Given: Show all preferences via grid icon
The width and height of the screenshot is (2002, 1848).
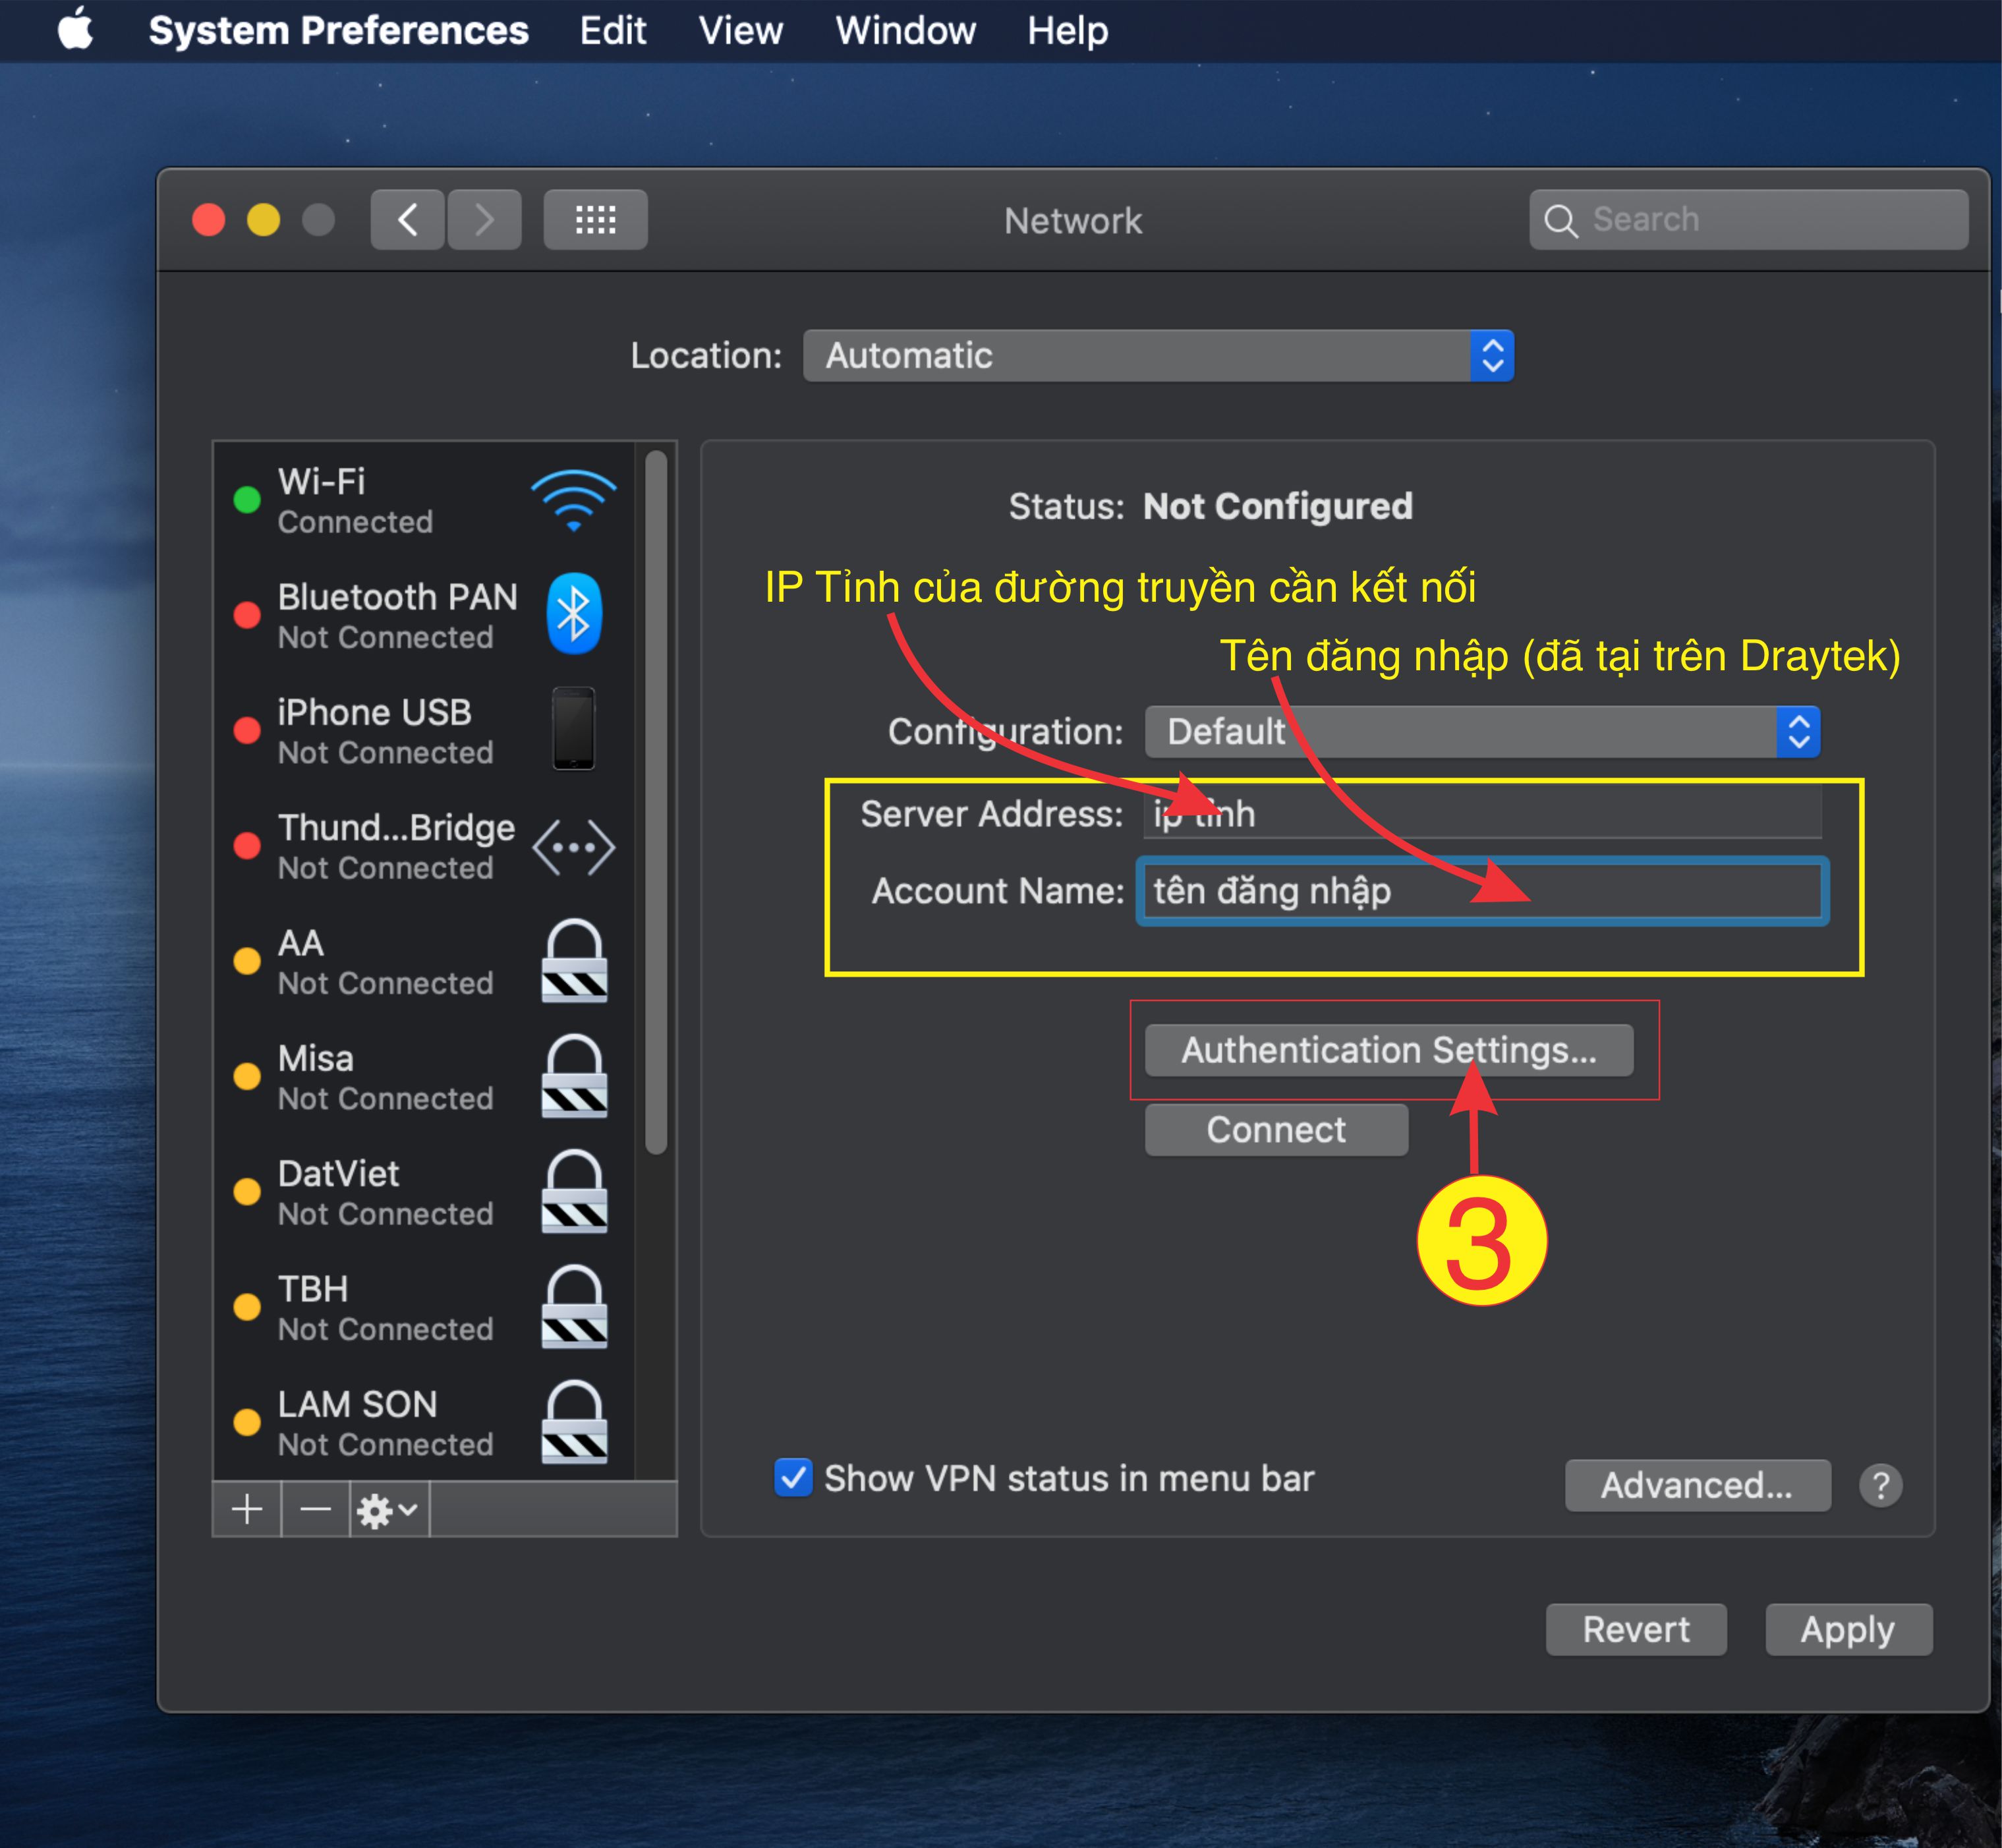Looking at the screenshot, I should pos(595,219).
